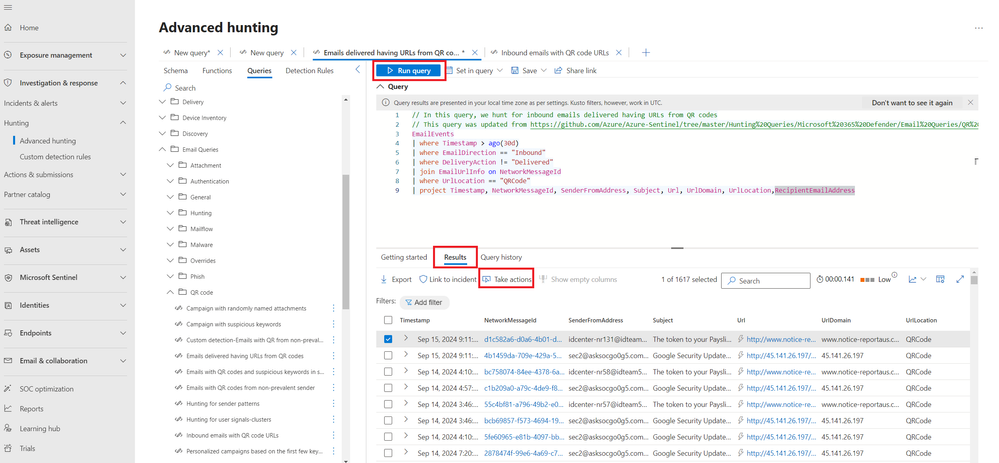Click the add new query tab plus icon
The height and width of the screenshot is (463, 999).
point(645,52)
